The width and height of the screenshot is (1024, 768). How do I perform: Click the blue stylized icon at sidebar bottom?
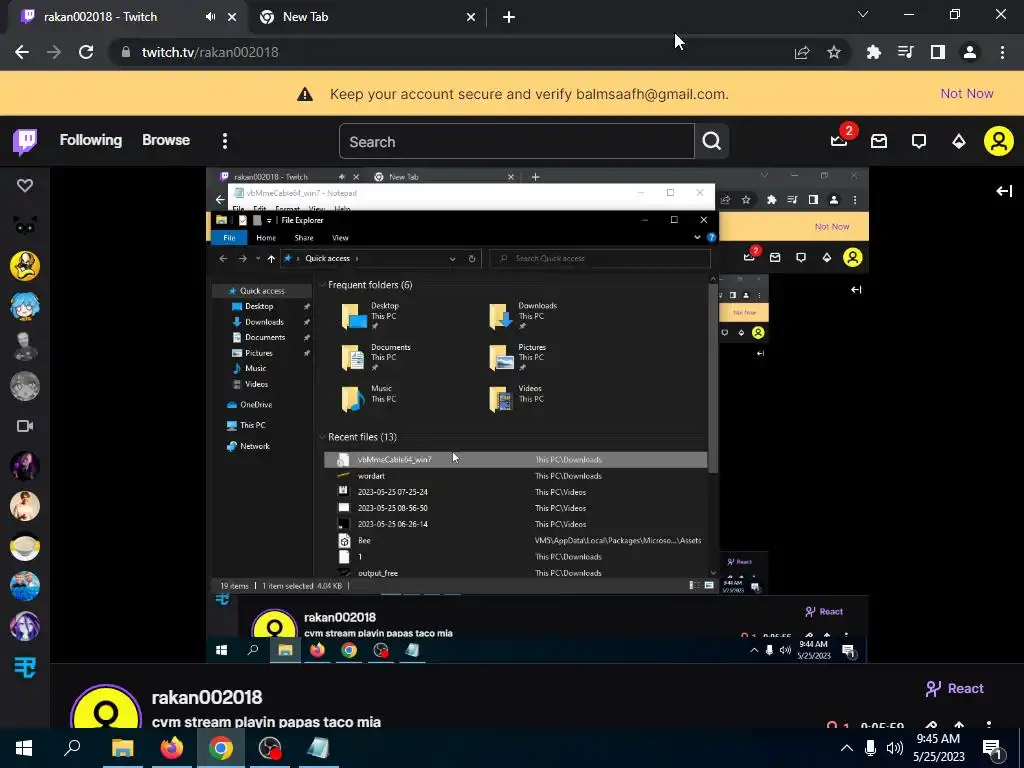(x=25, y=667)
